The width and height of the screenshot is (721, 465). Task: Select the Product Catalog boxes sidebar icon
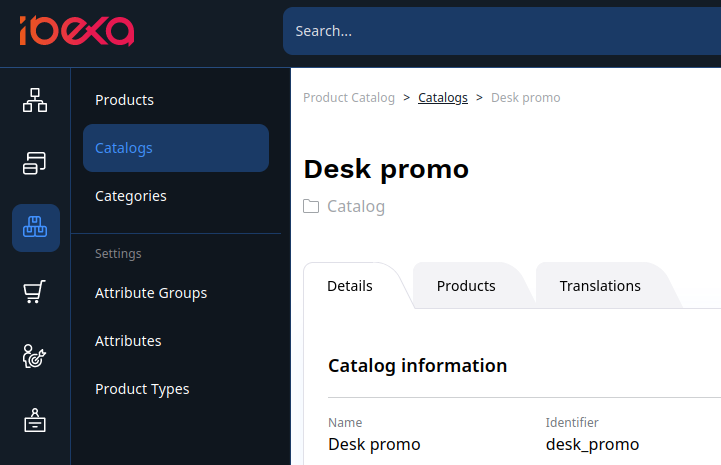pos(35,228)
